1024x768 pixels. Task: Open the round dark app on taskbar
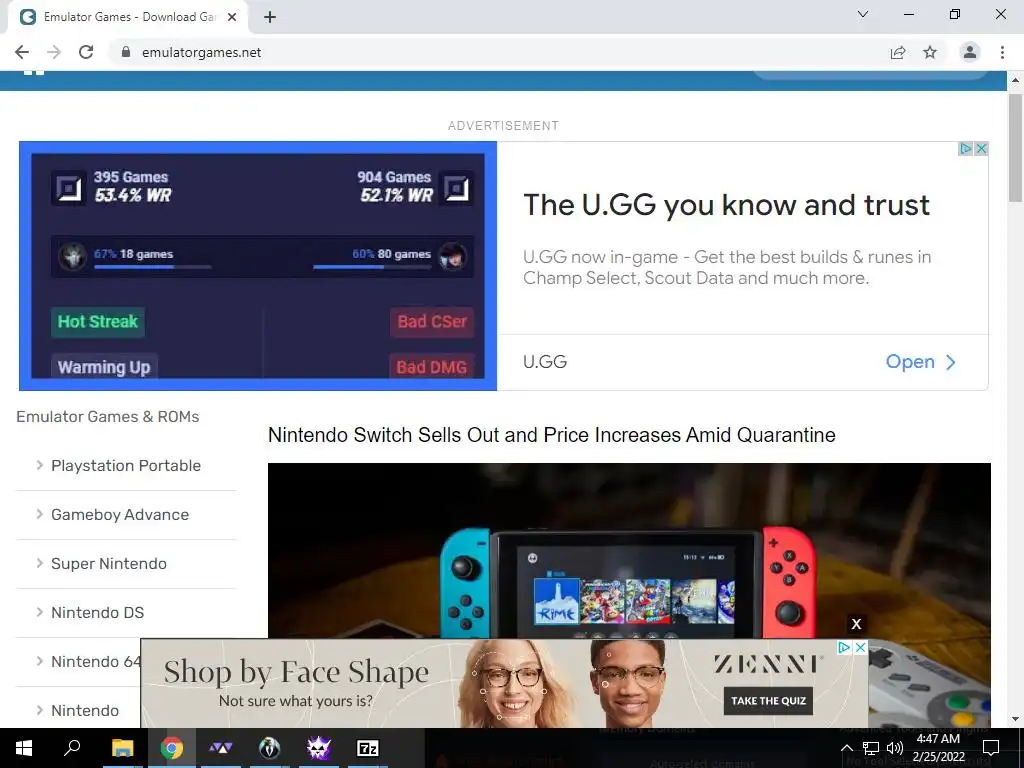pyautogui.click(x=270, y=748)
